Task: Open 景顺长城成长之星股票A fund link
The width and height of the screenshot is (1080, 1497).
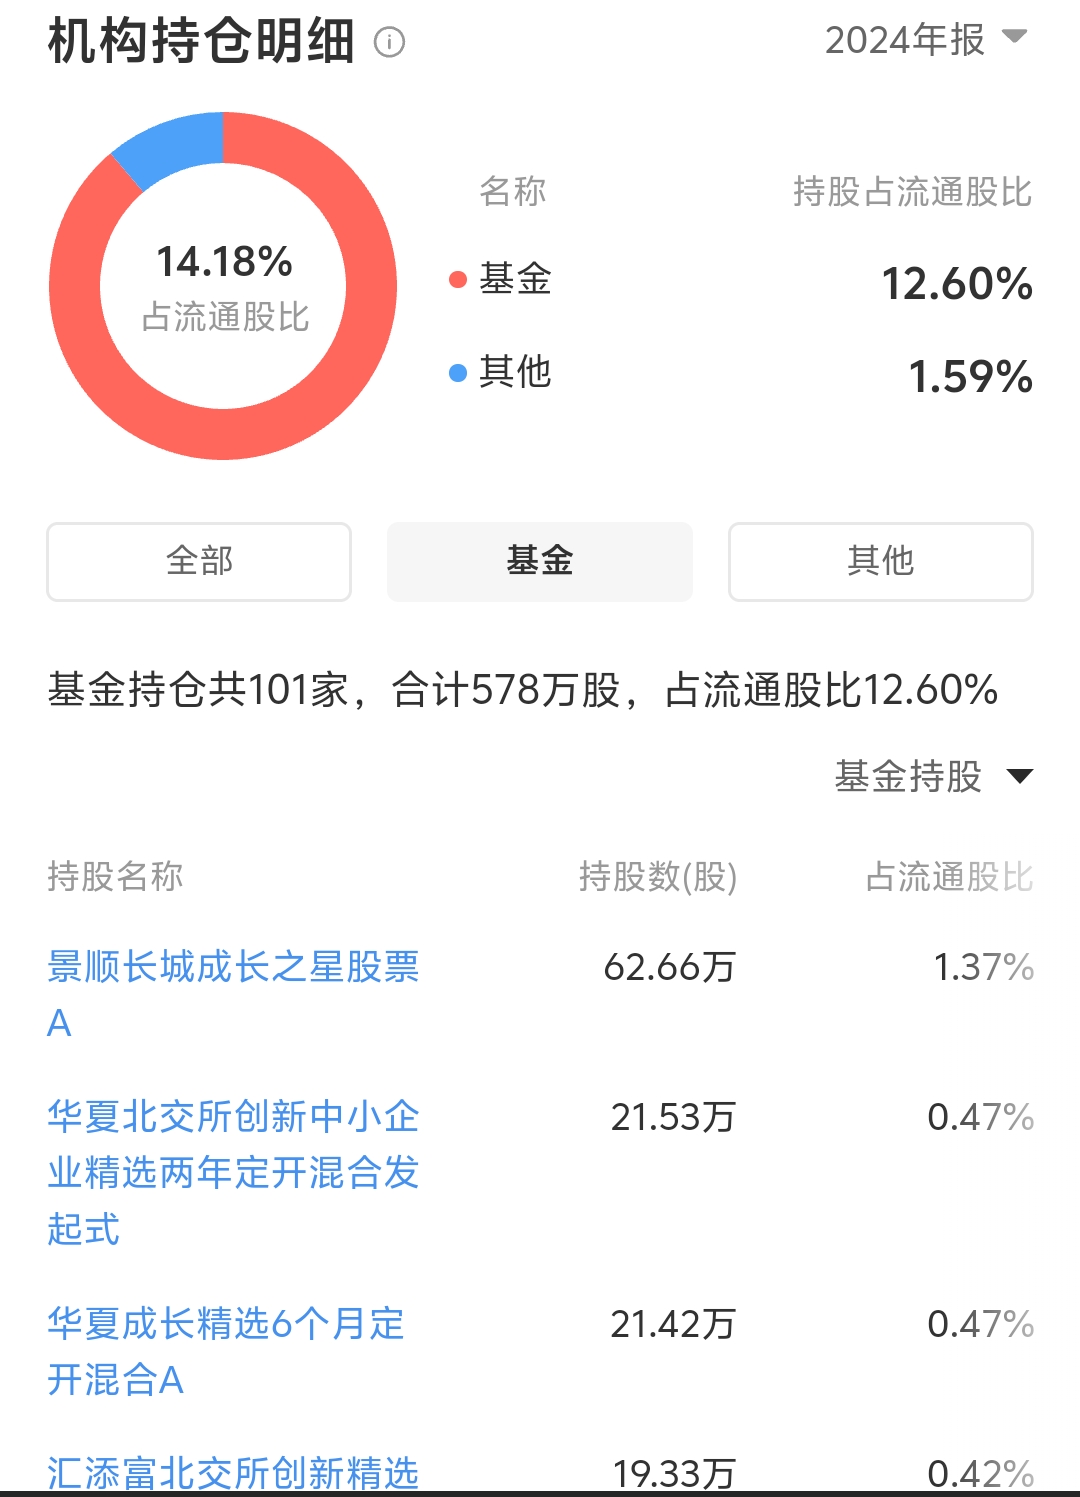Action: click(233, 994)
